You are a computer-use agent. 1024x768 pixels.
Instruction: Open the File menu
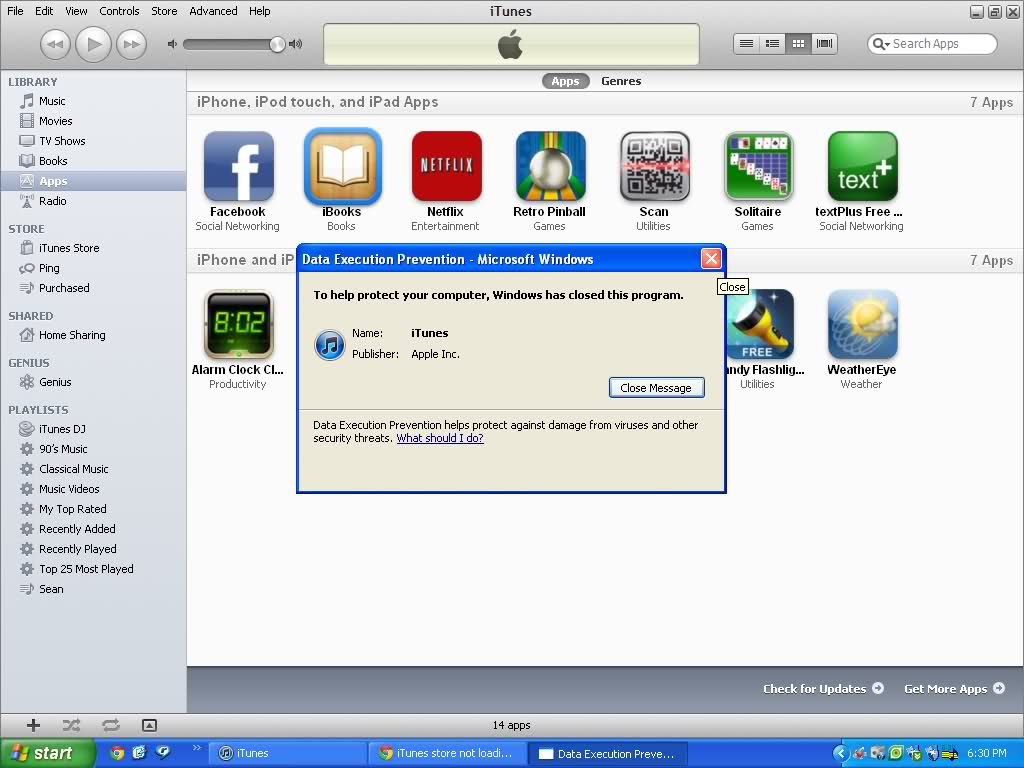(15, 11)
